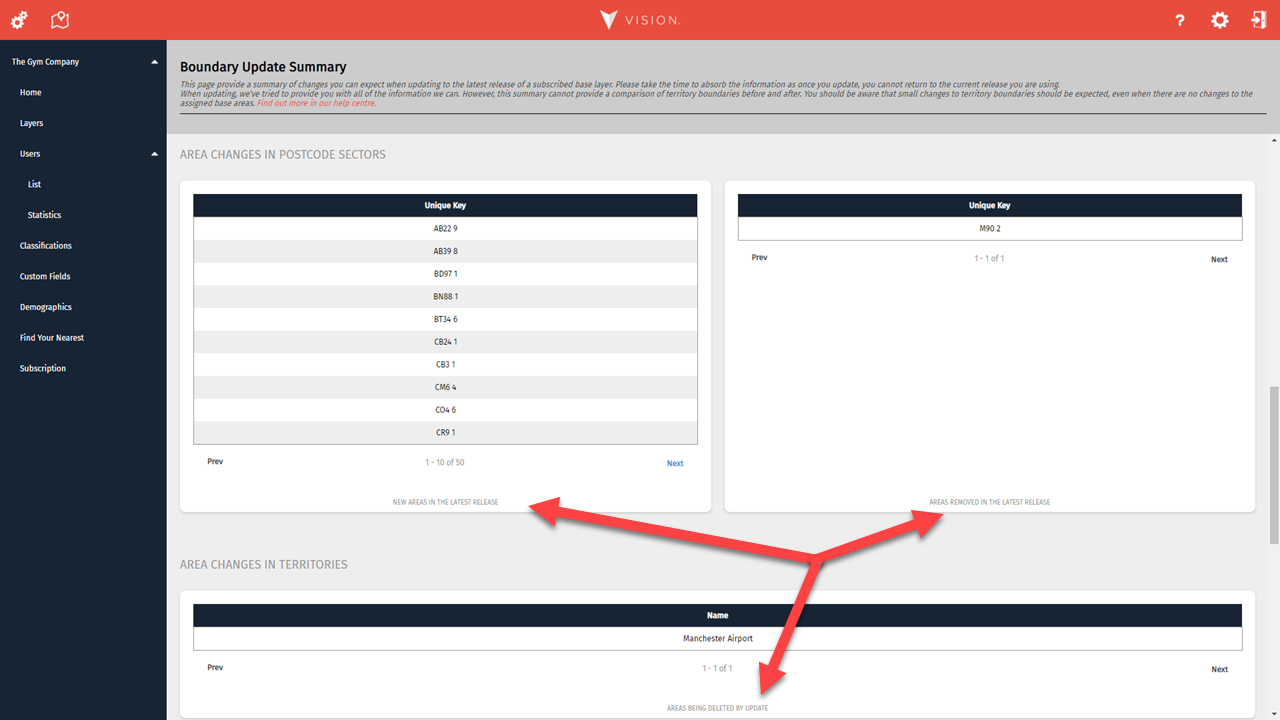The height and width of the screenshot is (720, 1280).
Task: Click the vertical page scrollbar
Action: click(x=1273, y=465)
